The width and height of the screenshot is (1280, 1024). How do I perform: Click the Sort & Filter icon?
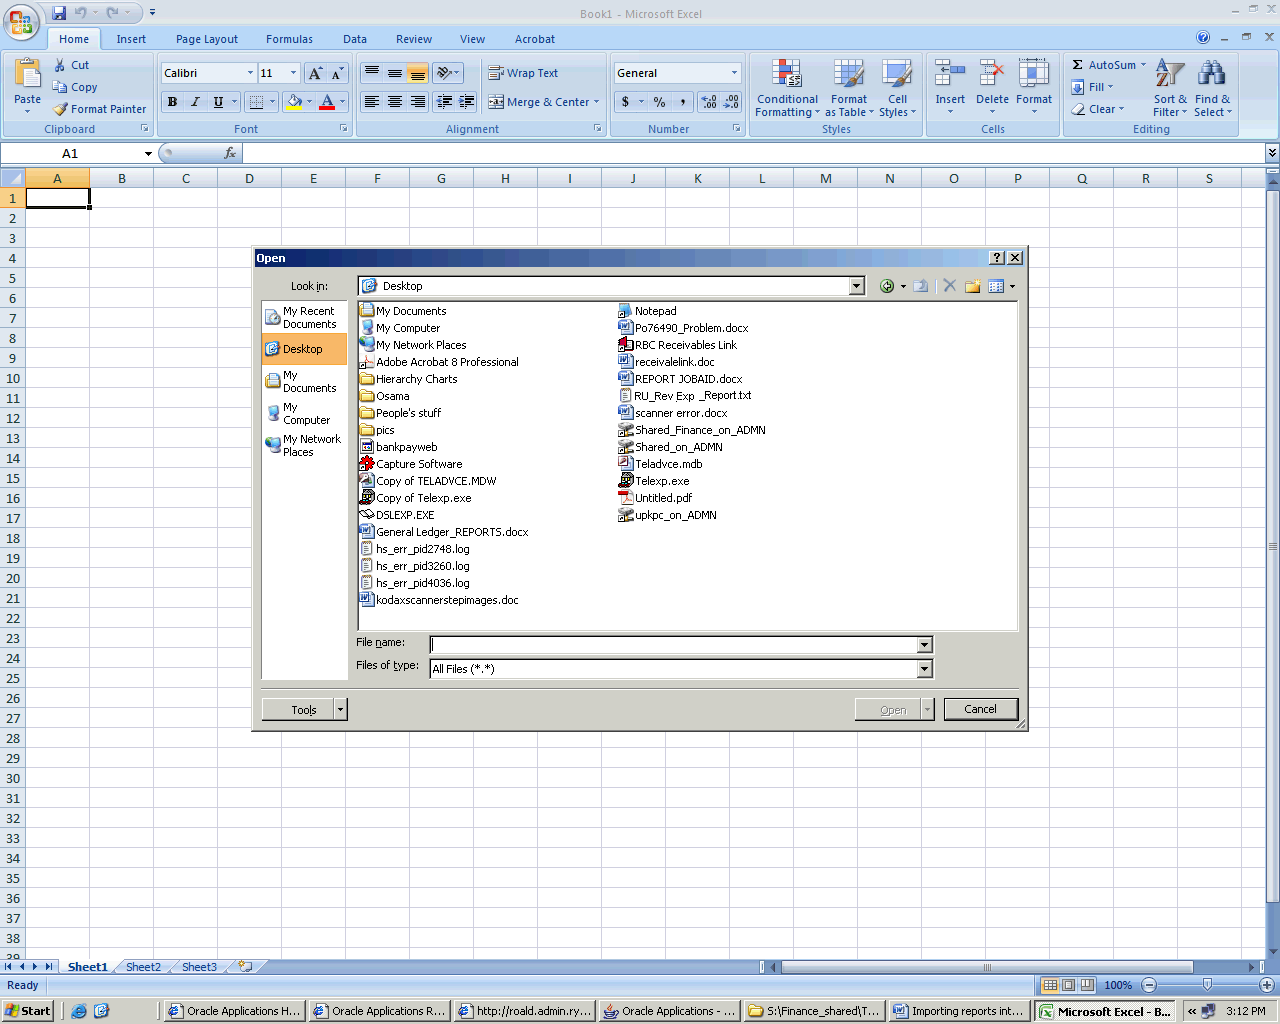(x=1169, y=75)
